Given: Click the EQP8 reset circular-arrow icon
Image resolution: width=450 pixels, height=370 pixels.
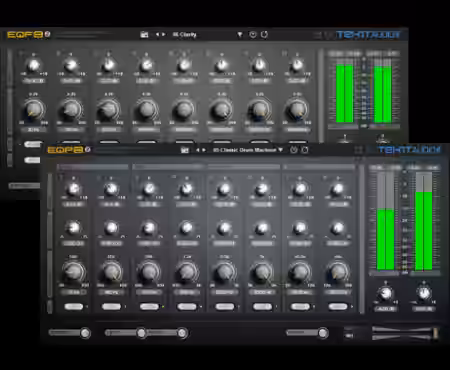Looking at the screenshot, I should pyautogui.click(x=305, y=150).
